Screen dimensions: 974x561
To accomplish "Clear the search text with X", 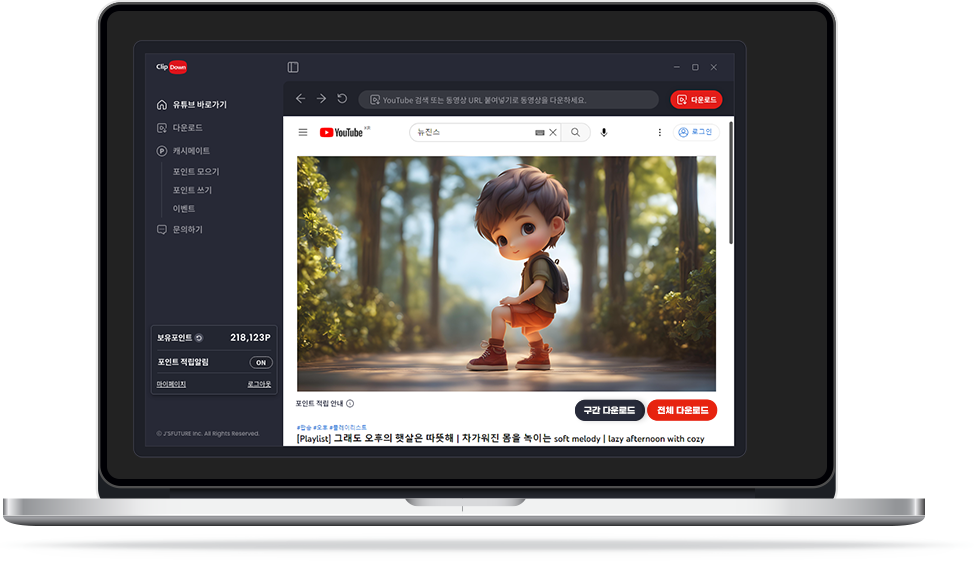I will [553, 132].
